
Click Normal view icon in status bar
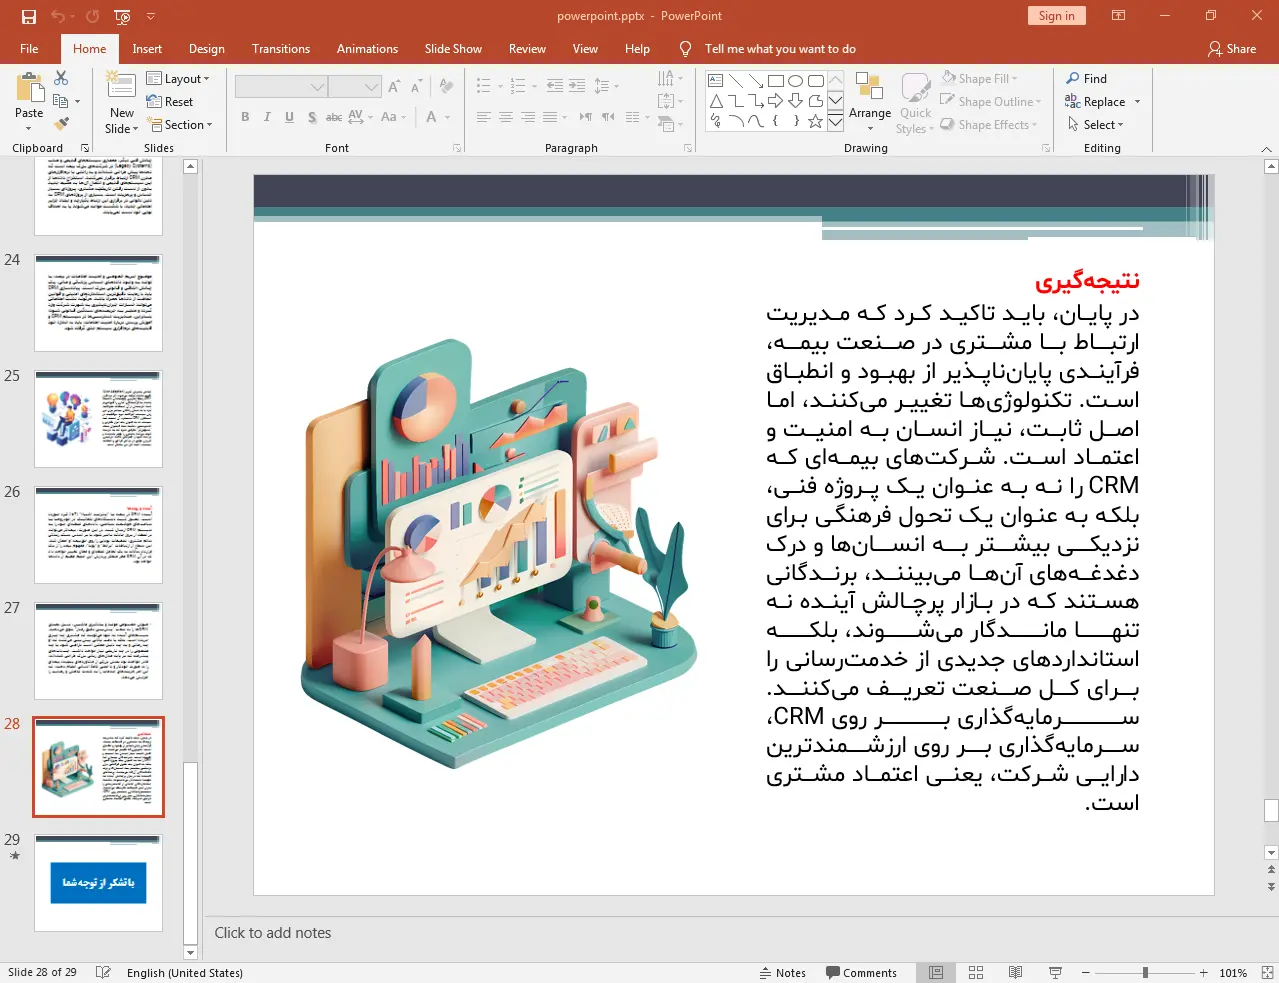point(936,973)
